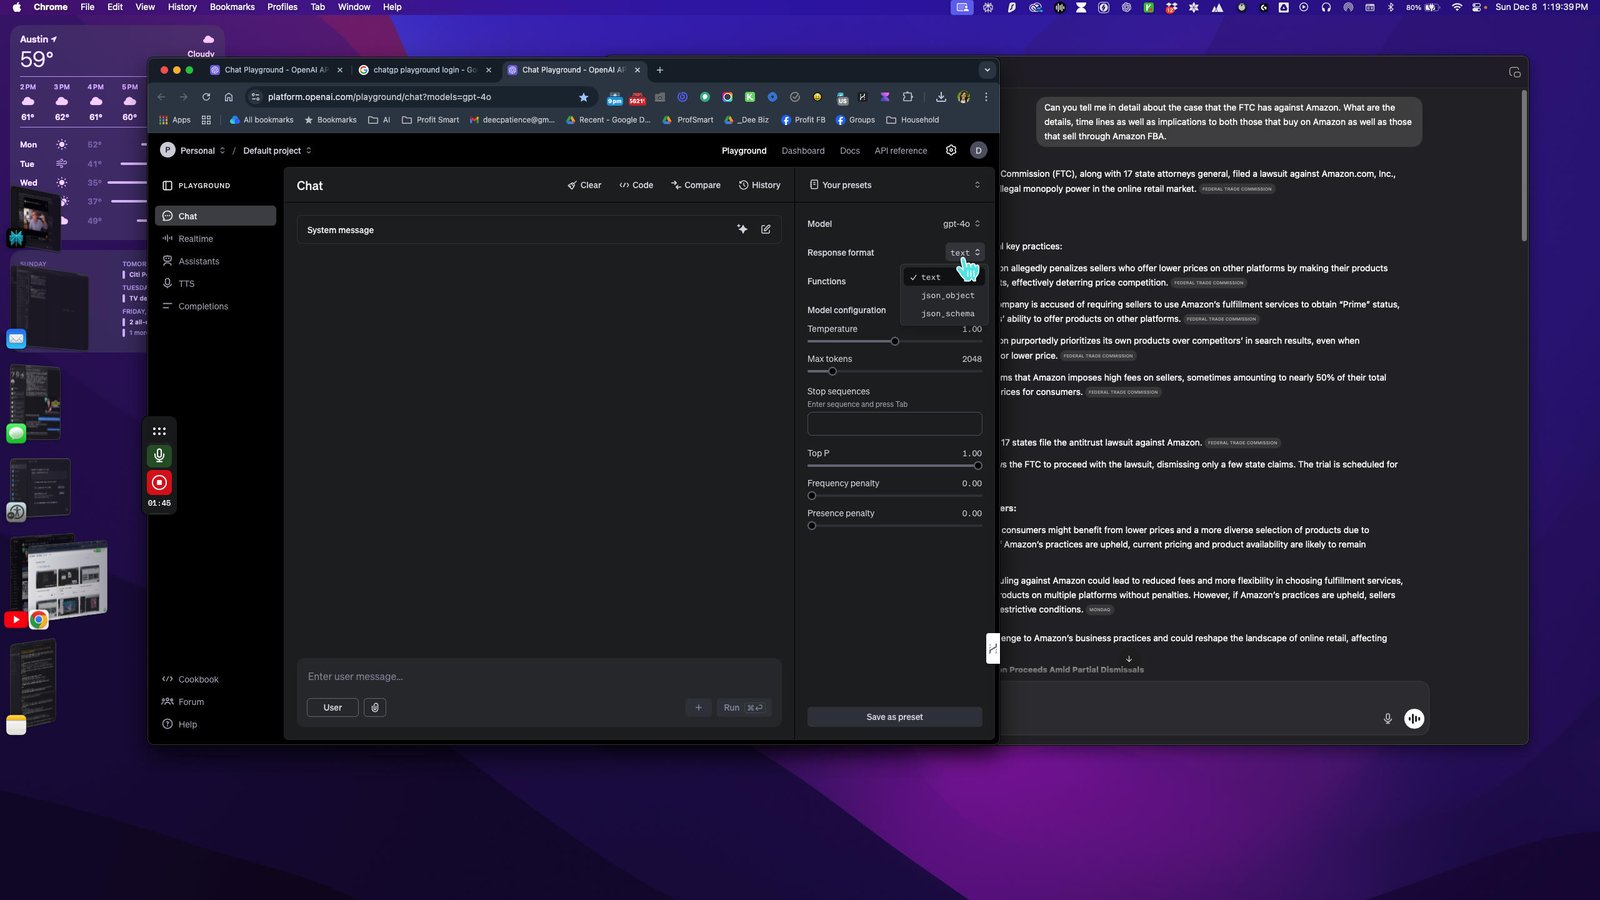Open Completions in the sidebar

tap(215, 306)
